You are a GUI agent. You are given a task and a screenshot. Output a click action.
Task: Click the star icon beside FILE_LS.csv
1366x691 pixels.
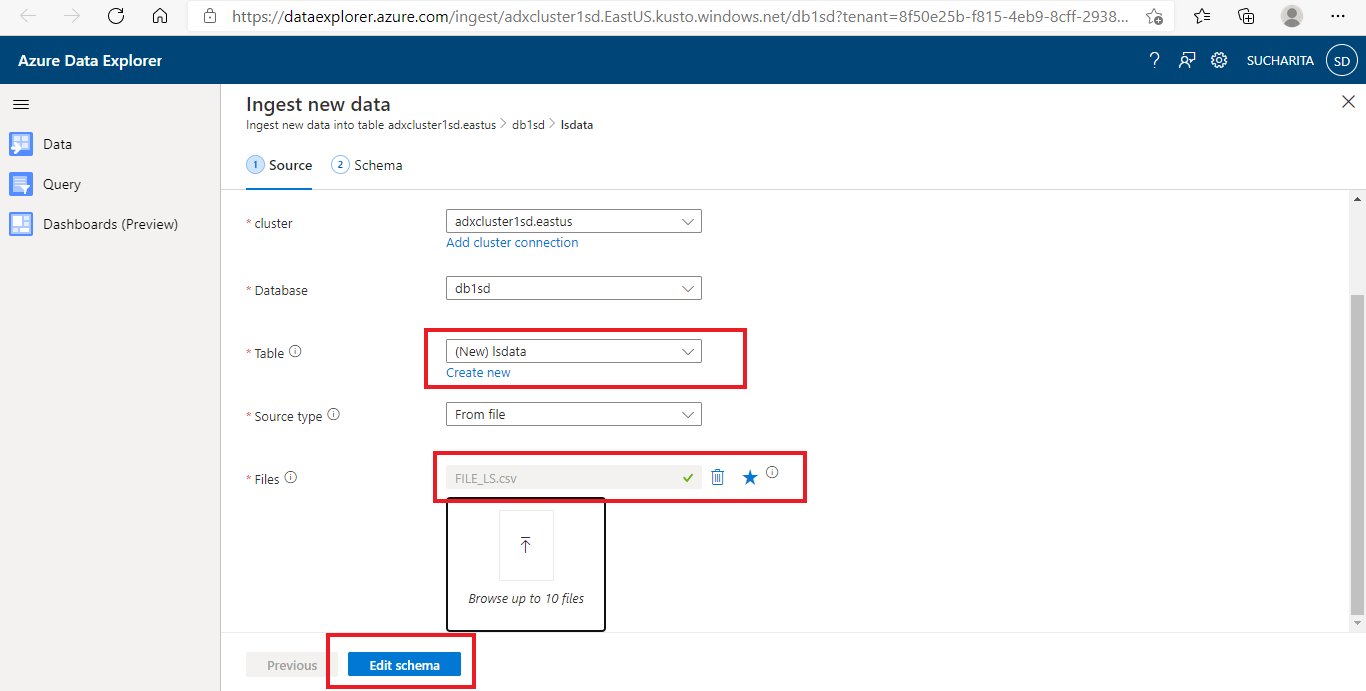point(750,477)
